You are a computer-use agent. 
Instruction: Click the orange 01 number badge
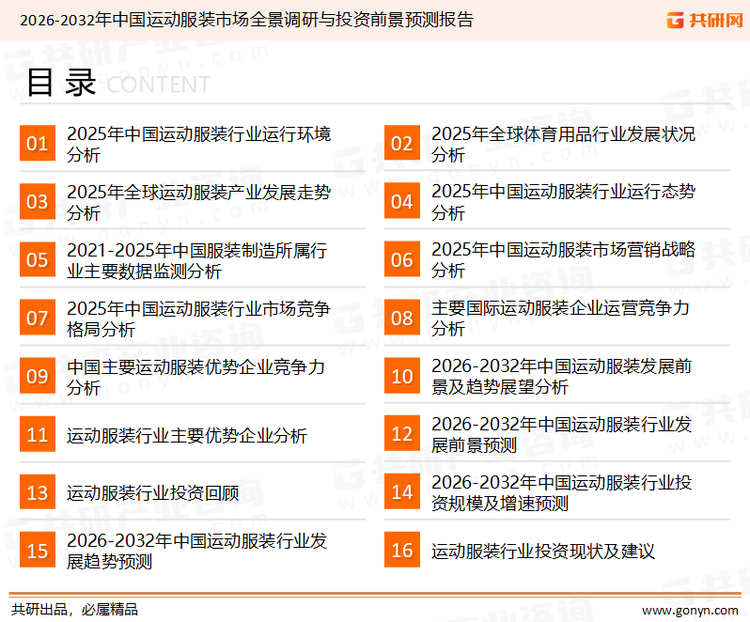pyautogui.click(x=37, y=144)
